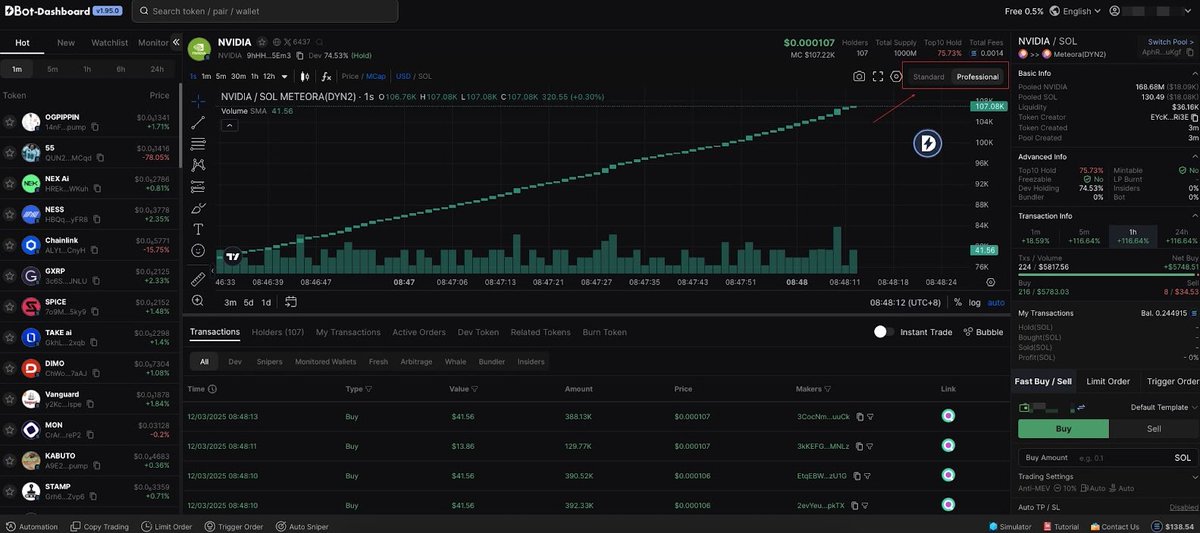The width and height of the screenshot is (1200, 533).
Task: Favorite the OGPIPPIN token star
Action: click(x=10, y=122)
